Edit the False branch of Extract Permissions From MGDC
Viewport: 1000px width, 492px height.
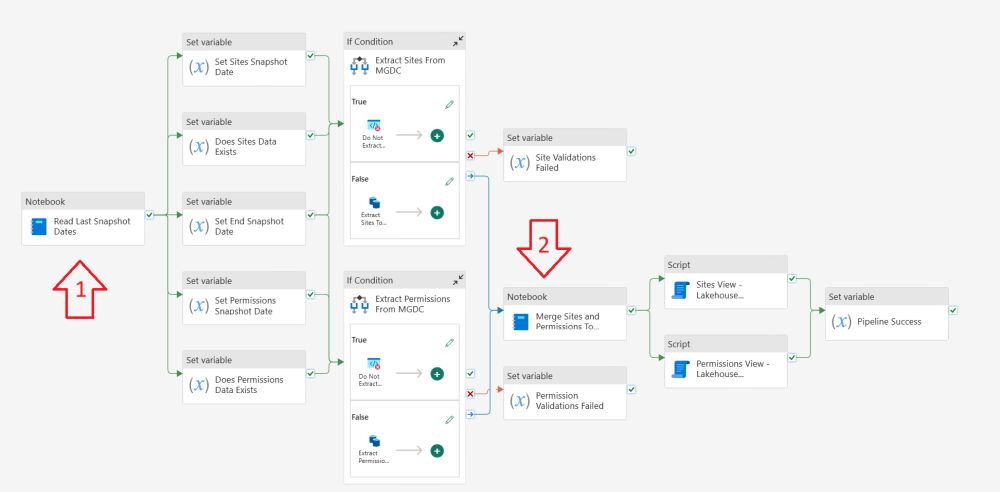point(450,419)
